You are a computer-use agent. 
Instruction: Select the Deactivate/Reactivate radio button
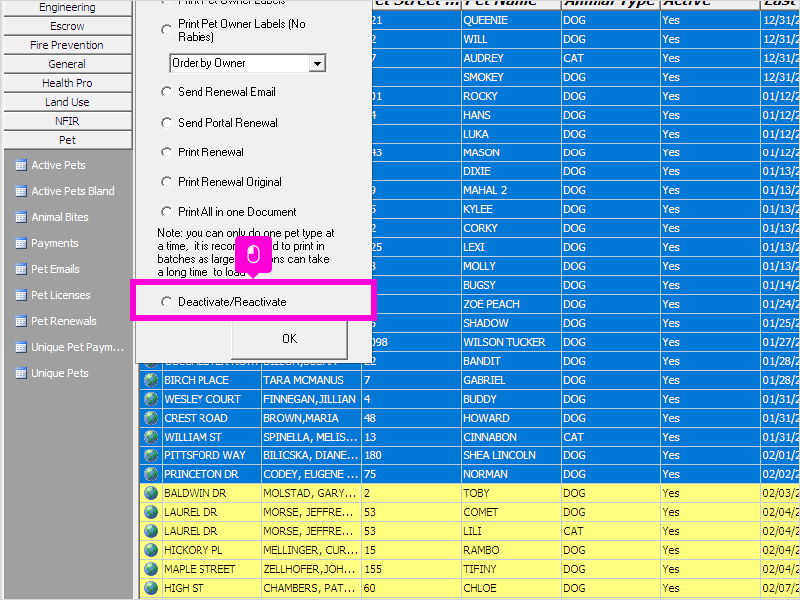166,302
